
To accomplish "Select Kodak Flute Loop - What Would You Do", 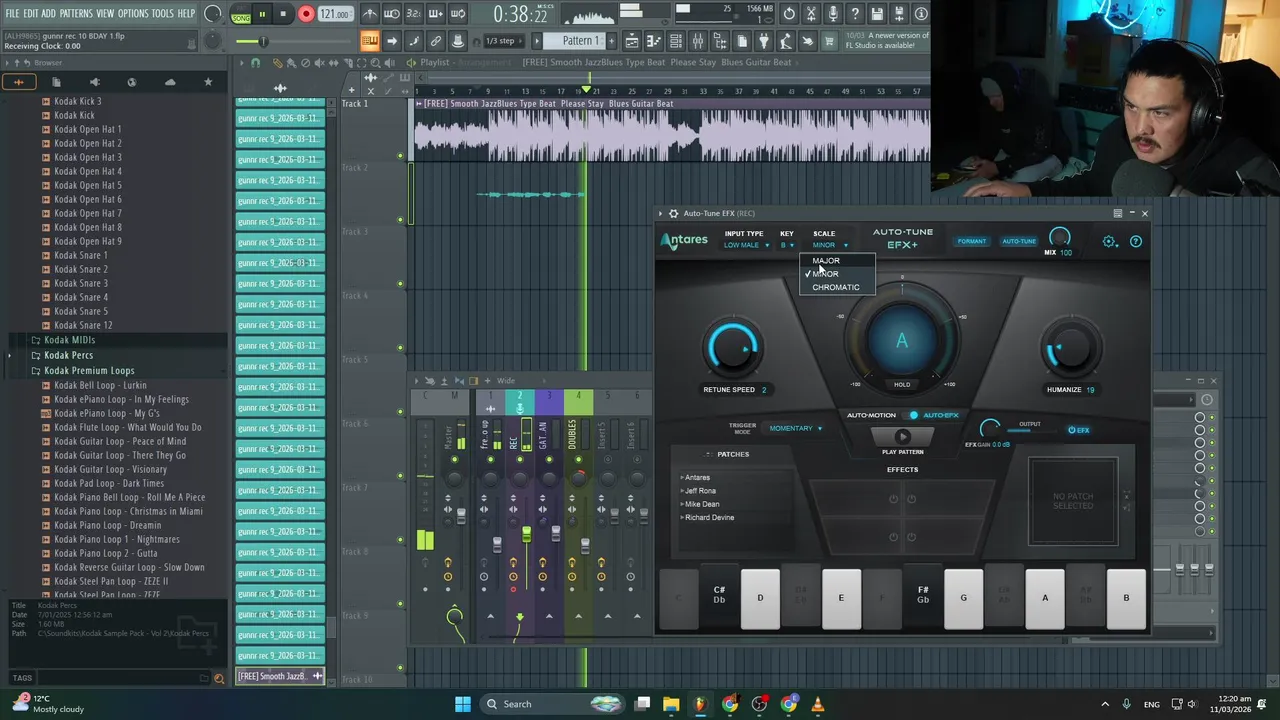I will [x=127, y=427].
